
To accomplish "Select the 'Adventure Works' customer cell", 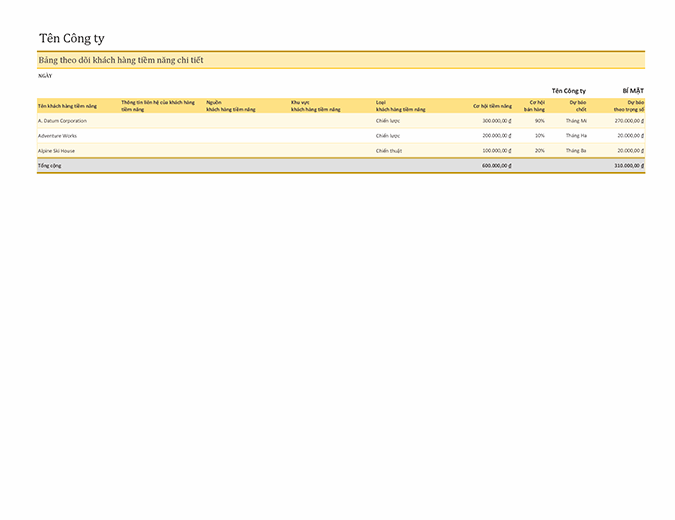I will click(56, 135).
